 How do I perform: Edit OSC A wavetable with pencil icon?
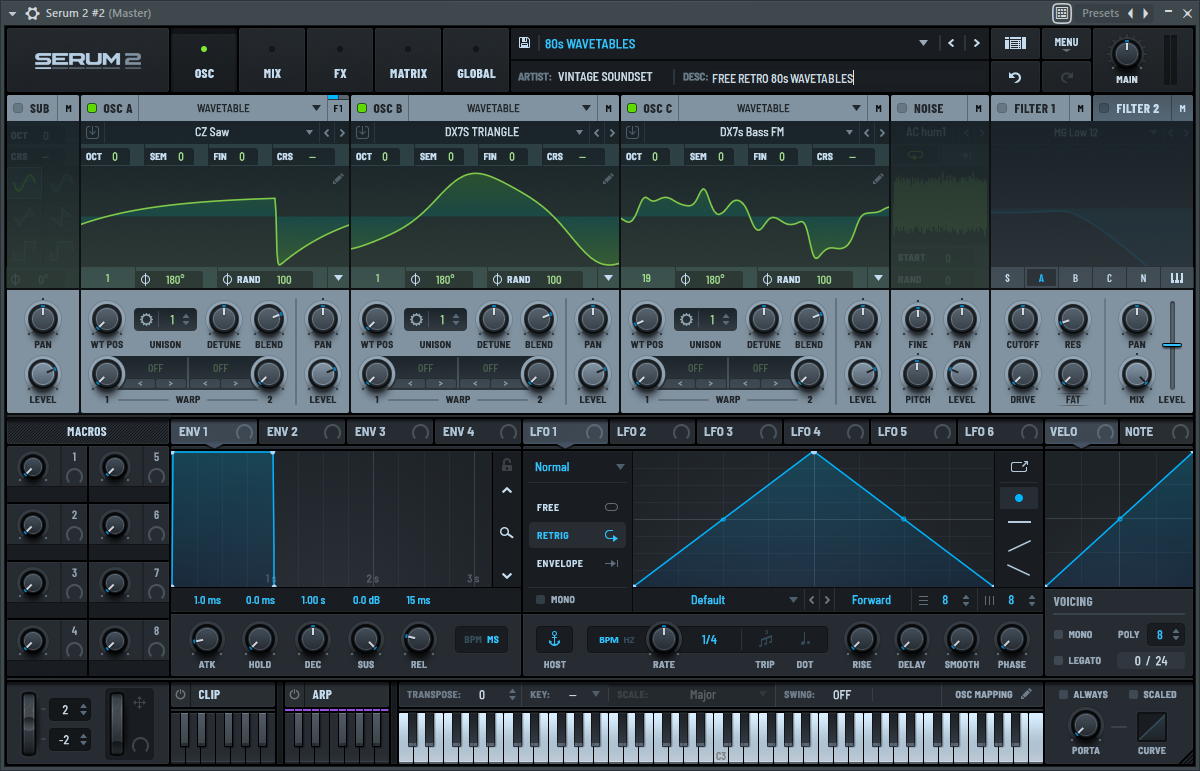pos(339,178)
